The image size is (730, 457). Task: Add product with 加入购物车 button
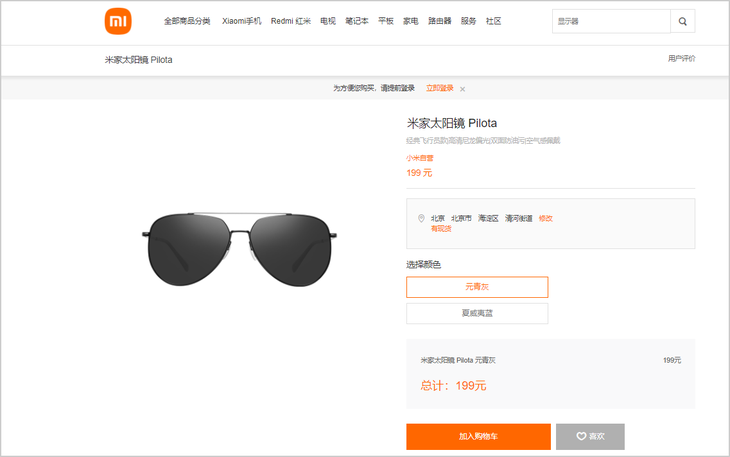pyautogui.click(x=478, y=436)
